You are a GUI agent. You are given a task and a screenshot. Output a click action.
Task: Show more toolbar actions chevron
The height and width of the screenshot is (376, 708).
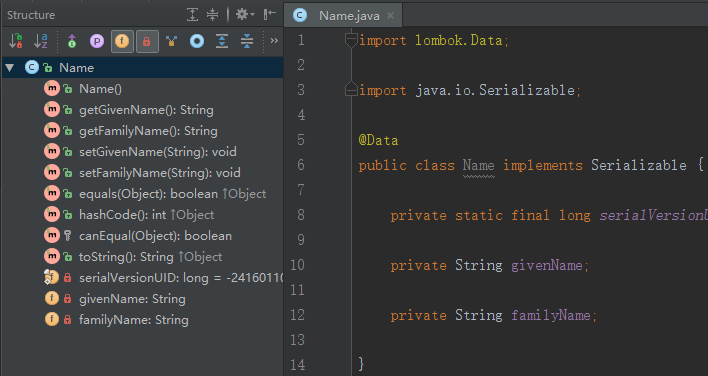point(274,41)
